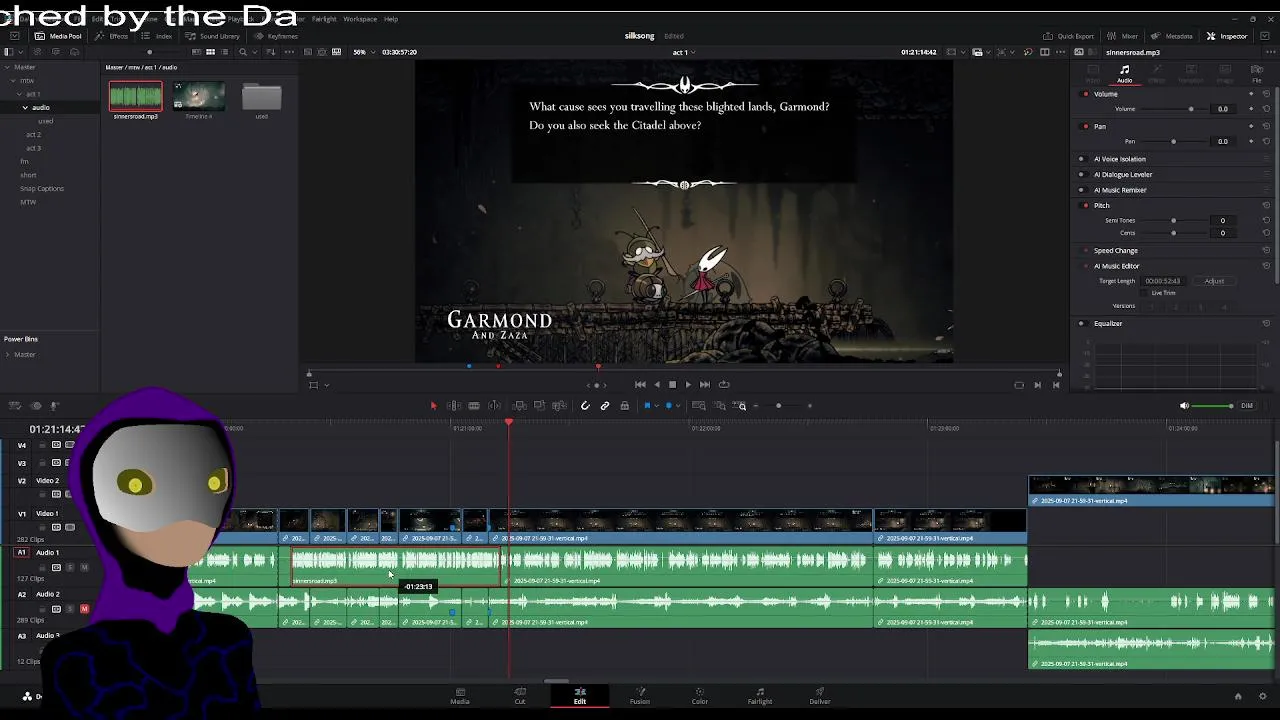Screen dimensions: 1280x720
Task: Open the viewer zoom 56% dropdown
Action: [362, 52]
